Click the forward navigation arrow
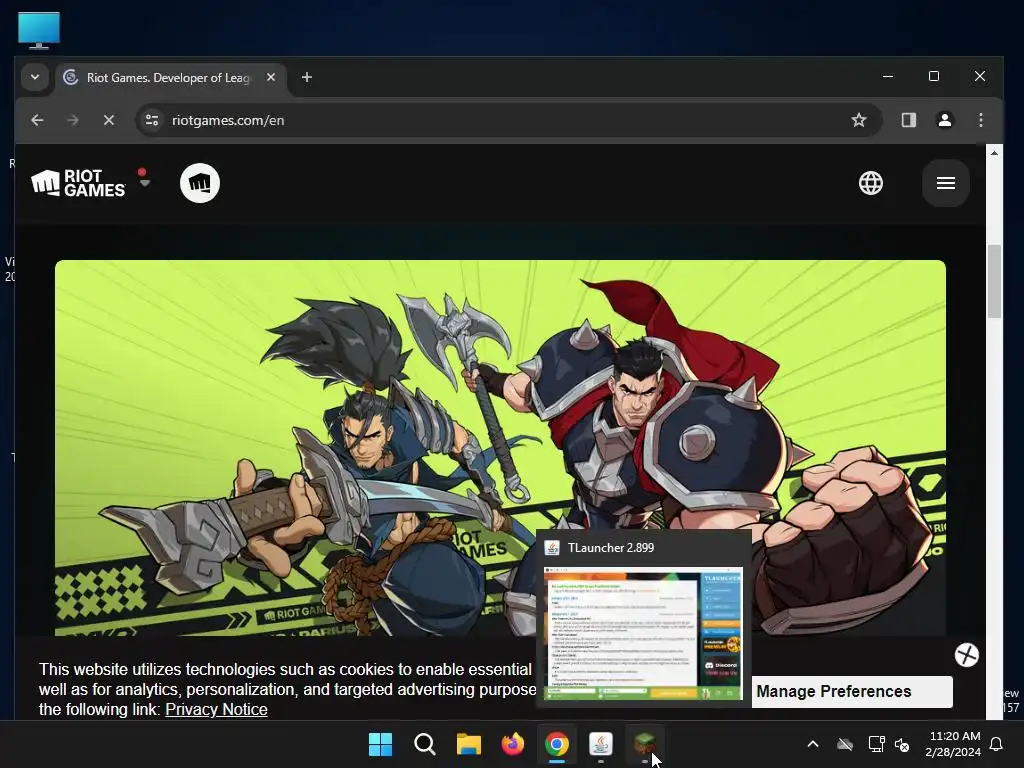Screen dimensions: 1024x768 point(73,120)
